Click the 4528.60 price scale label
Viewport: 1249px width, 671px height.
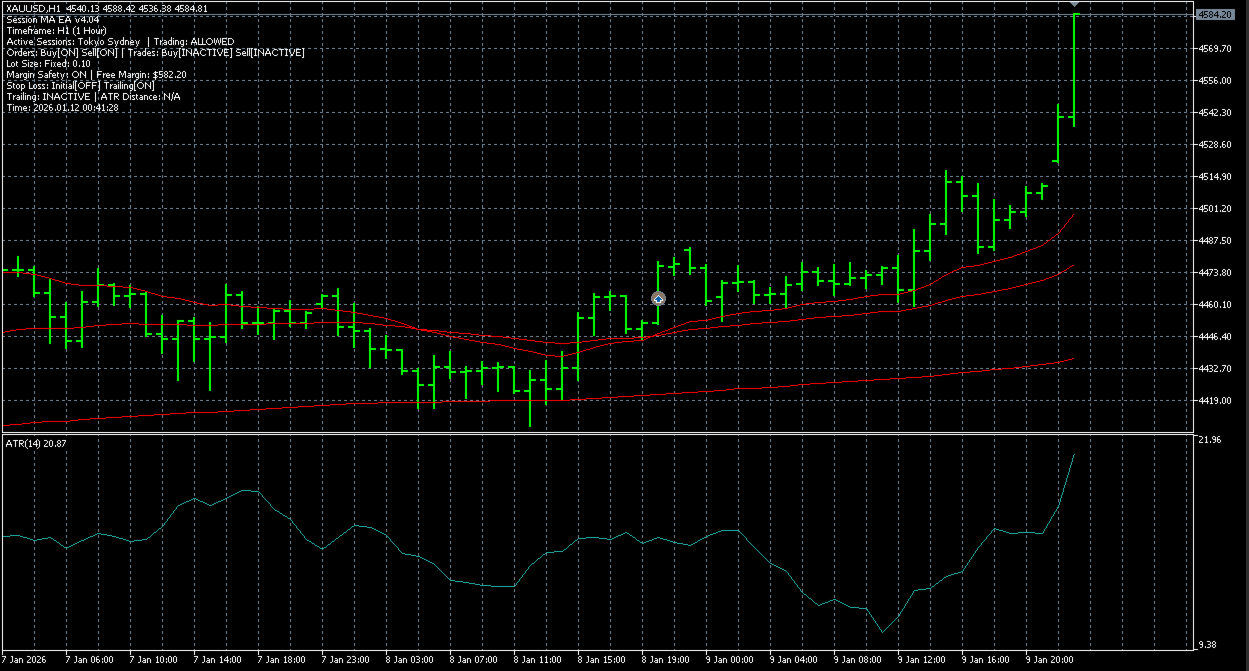(1214, 144)
